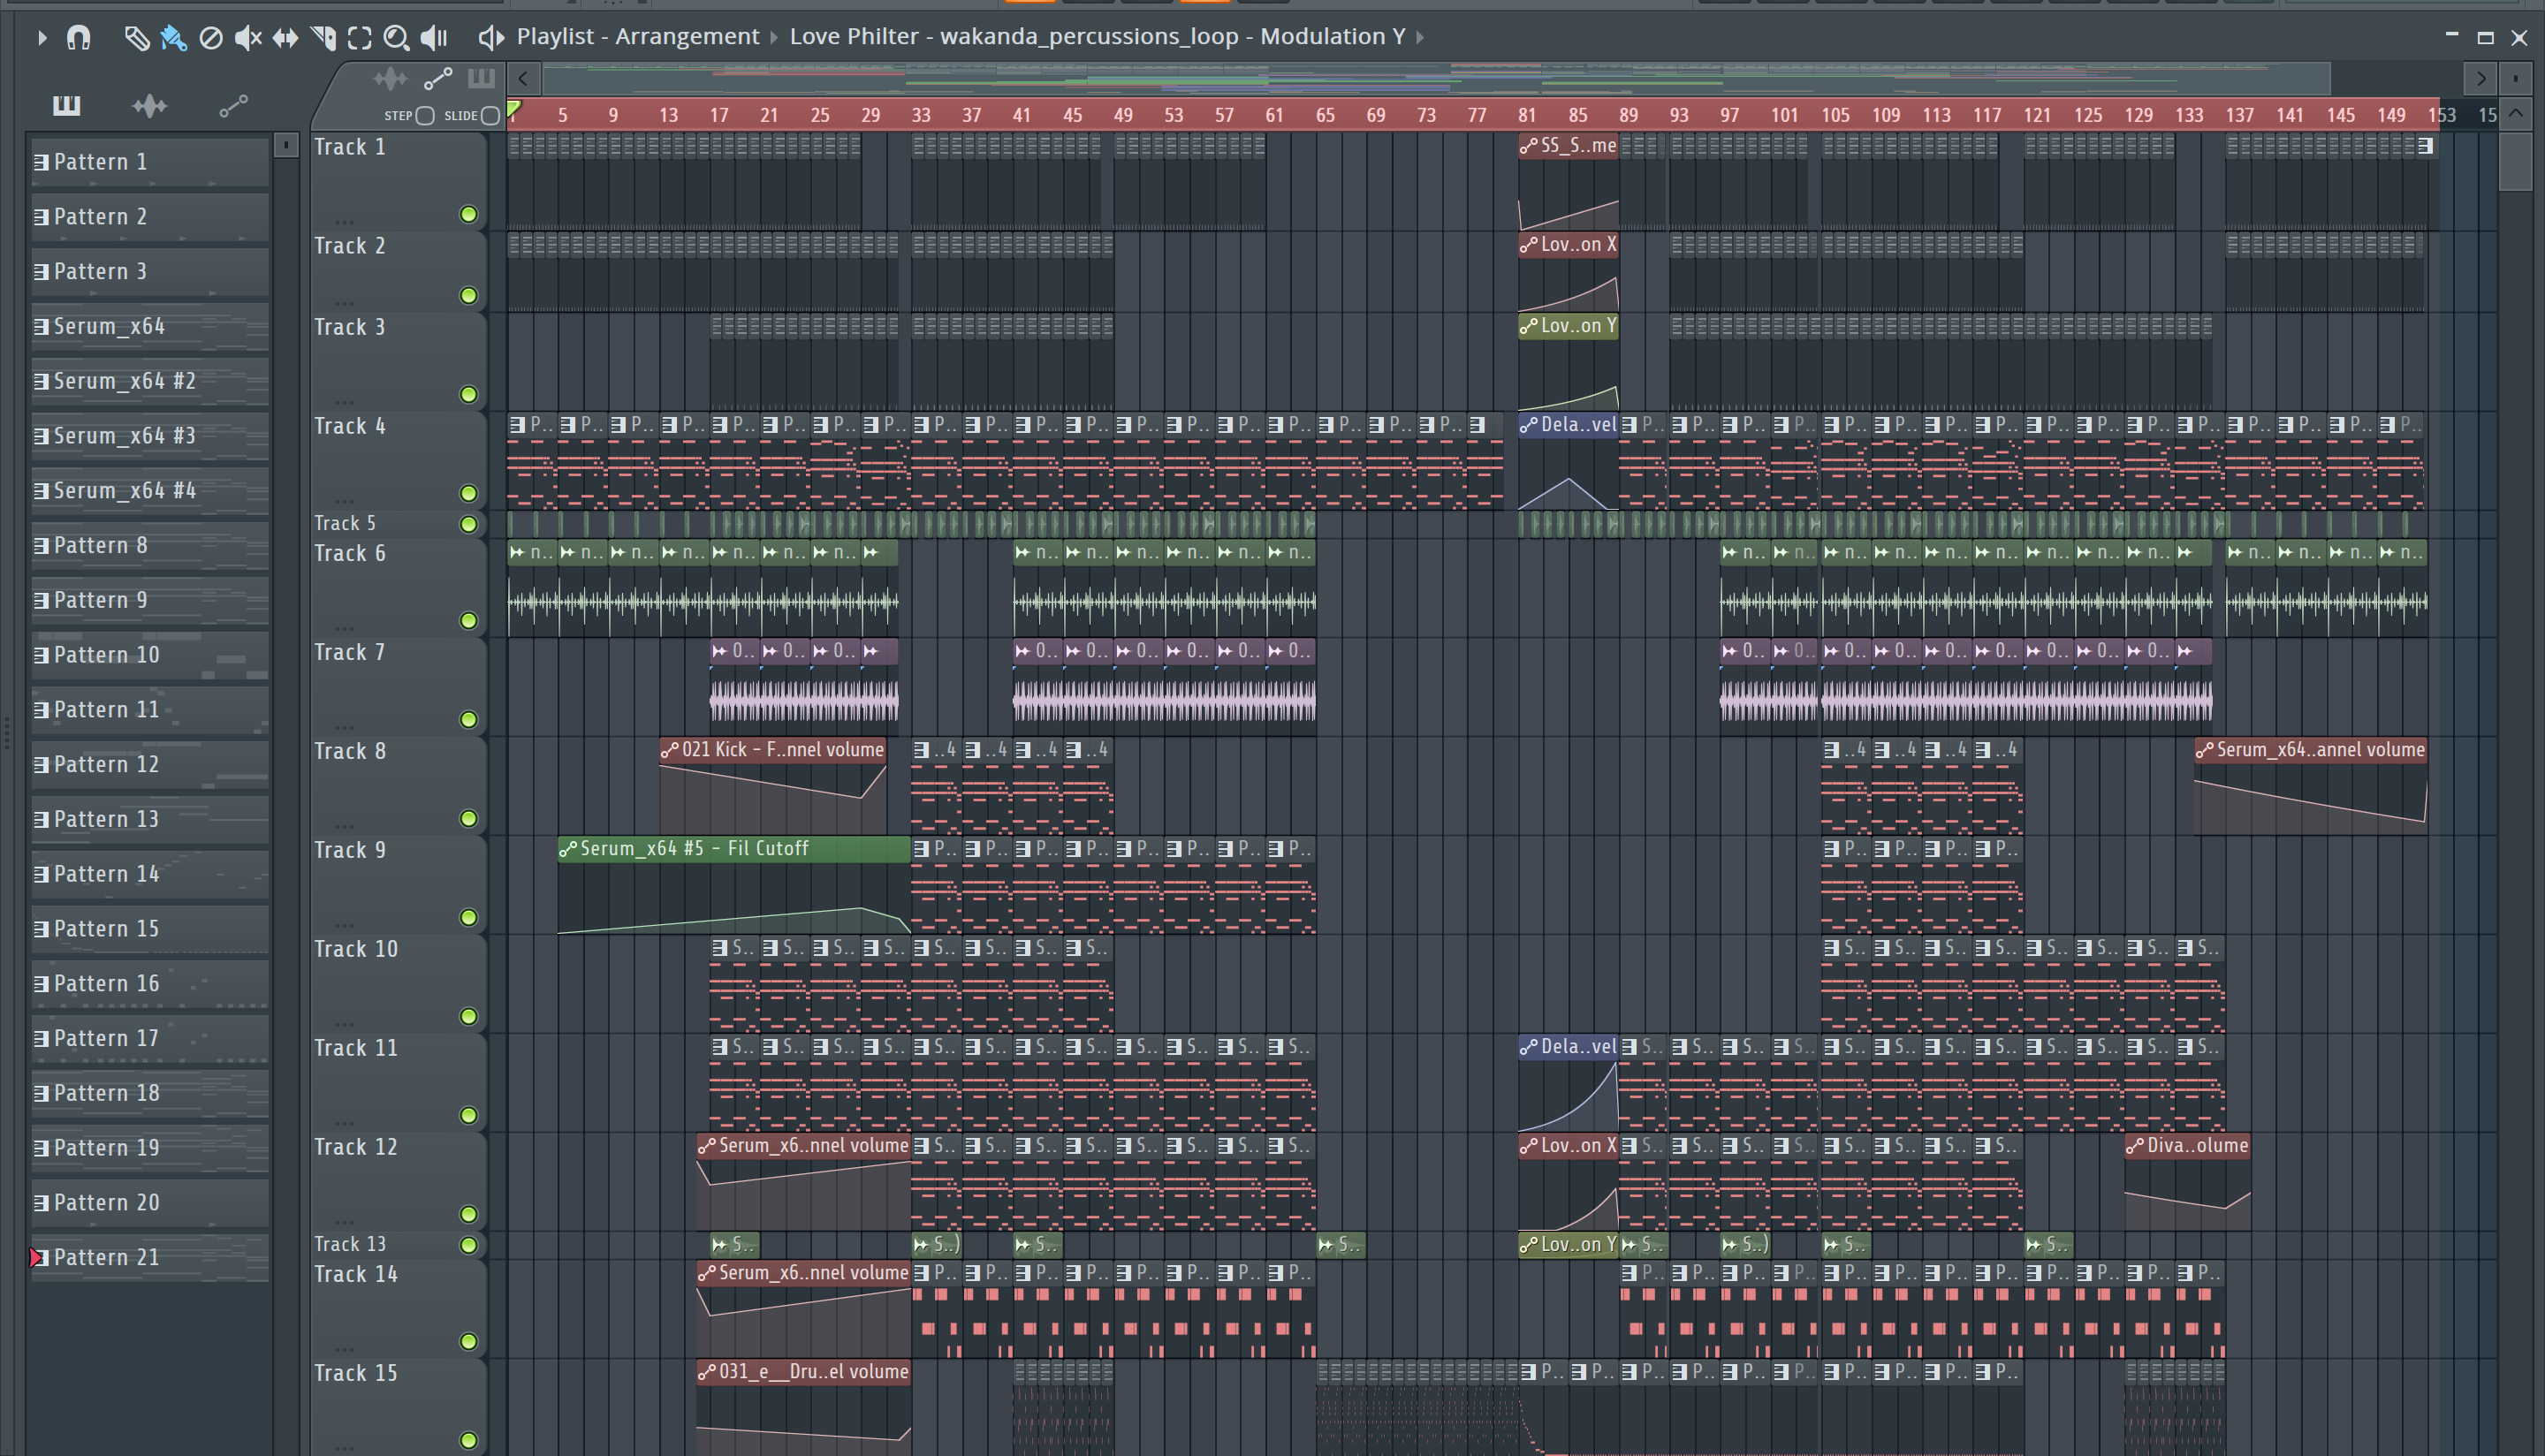The width and height of the screenshot is (2545, 1456).
Task: Click playhead start marker on ruler
Action: click(513, 110)
